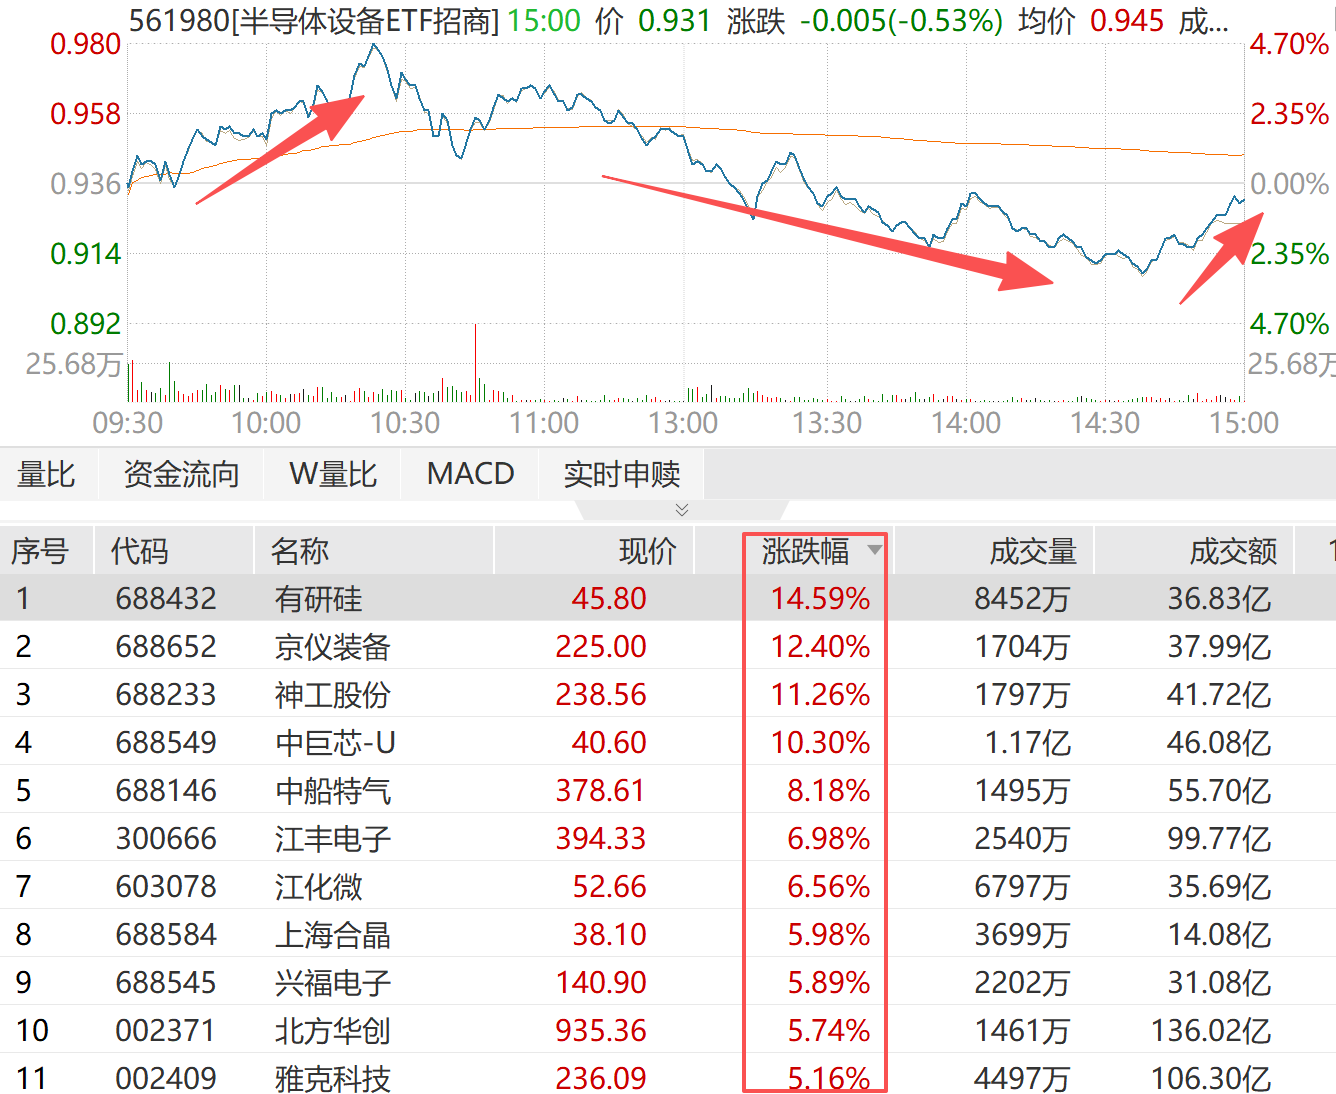
Task: Click stock code 688652
Action: click(x=166, y=647)
